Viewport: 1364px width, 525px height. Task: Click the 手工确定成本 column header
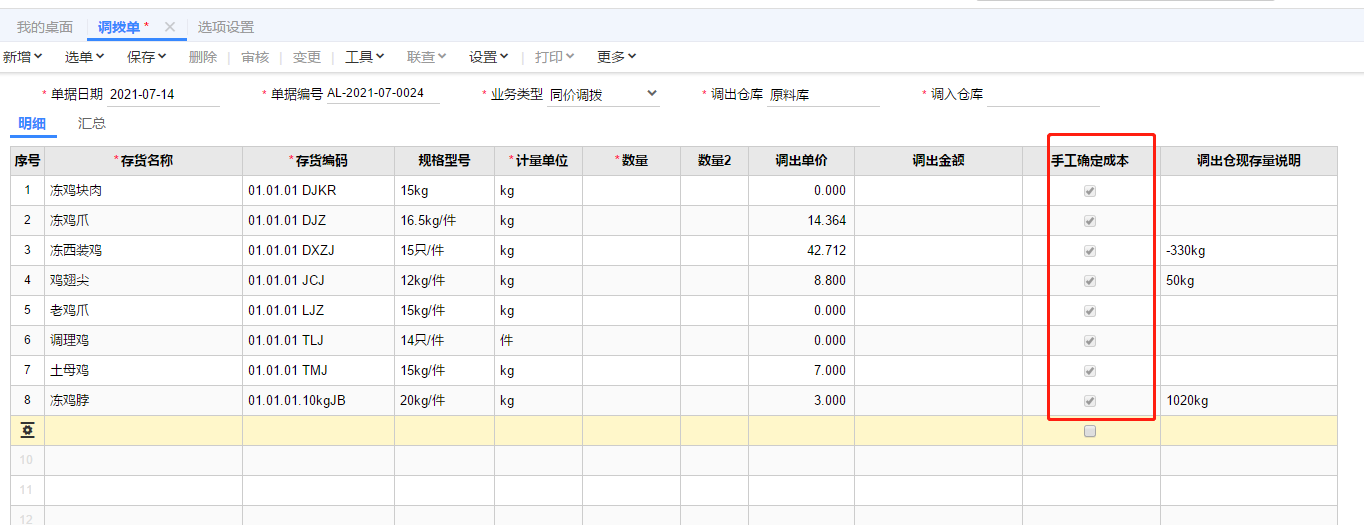point(1090,161)
